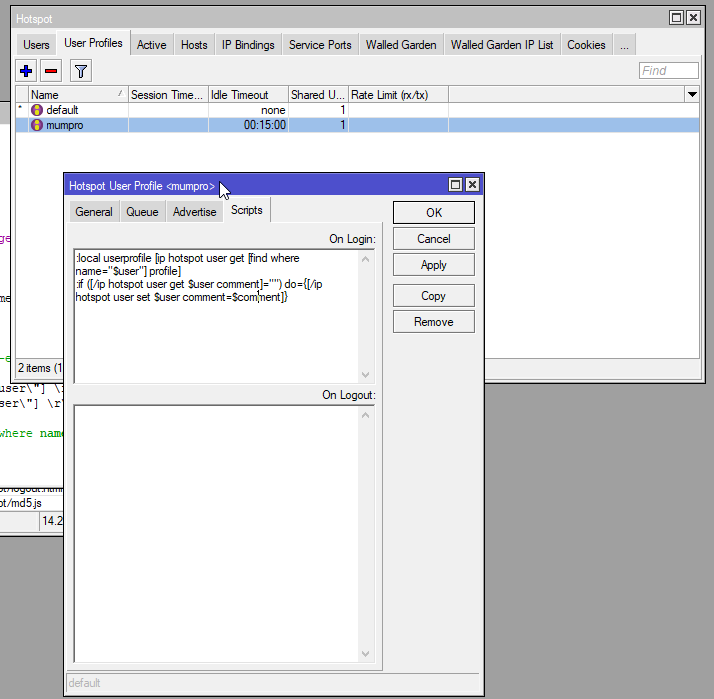The image size is (714, 699).
Task: Switch to General tab in profile dialog
Action: click(x=94, y=212)
